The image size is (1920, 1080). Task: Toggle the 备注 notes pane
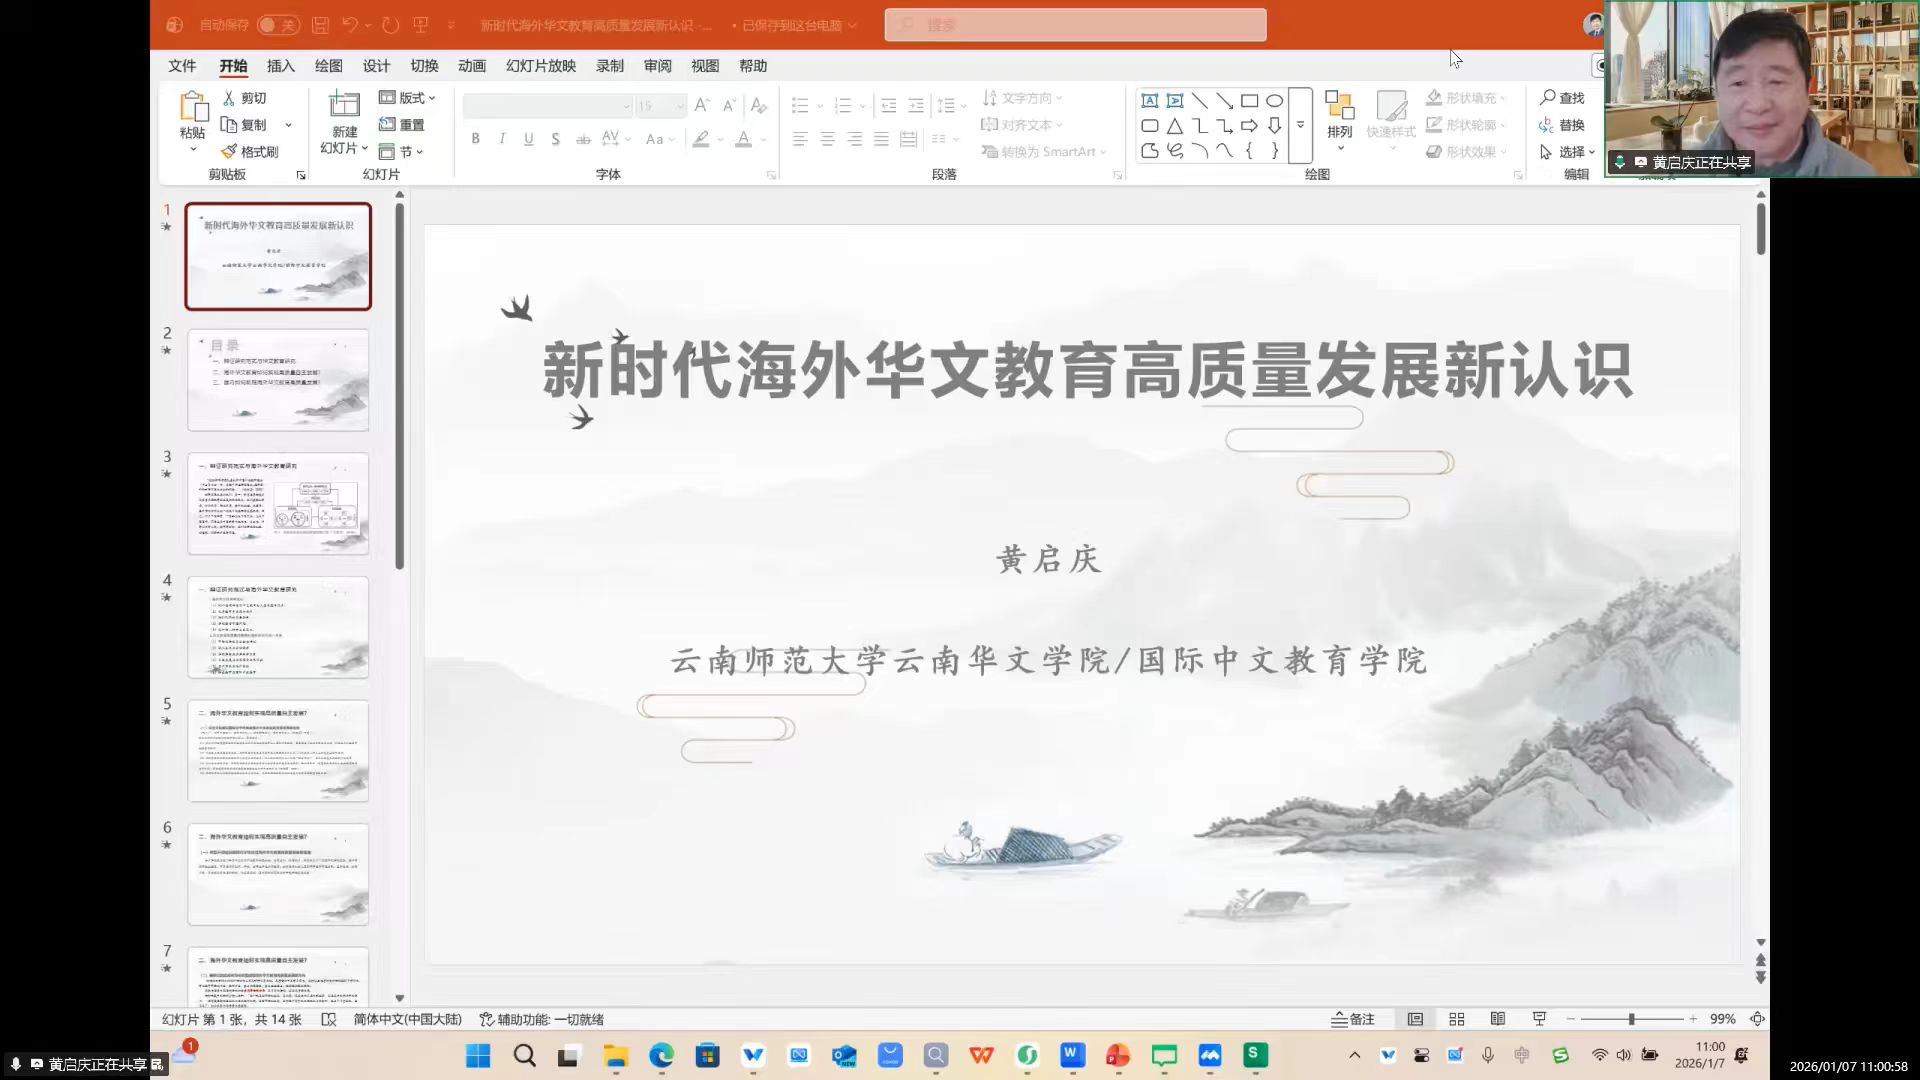1353,1019
